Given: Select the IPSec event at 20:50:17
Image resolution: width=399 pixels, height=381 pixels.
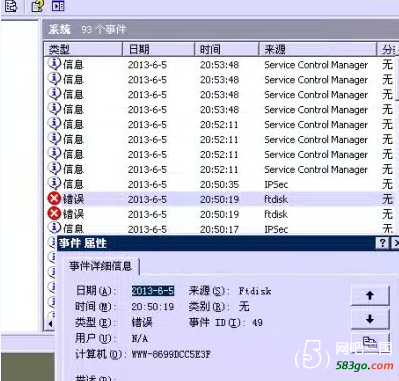Looking at the screenshot, I should [x=220, y=229].
